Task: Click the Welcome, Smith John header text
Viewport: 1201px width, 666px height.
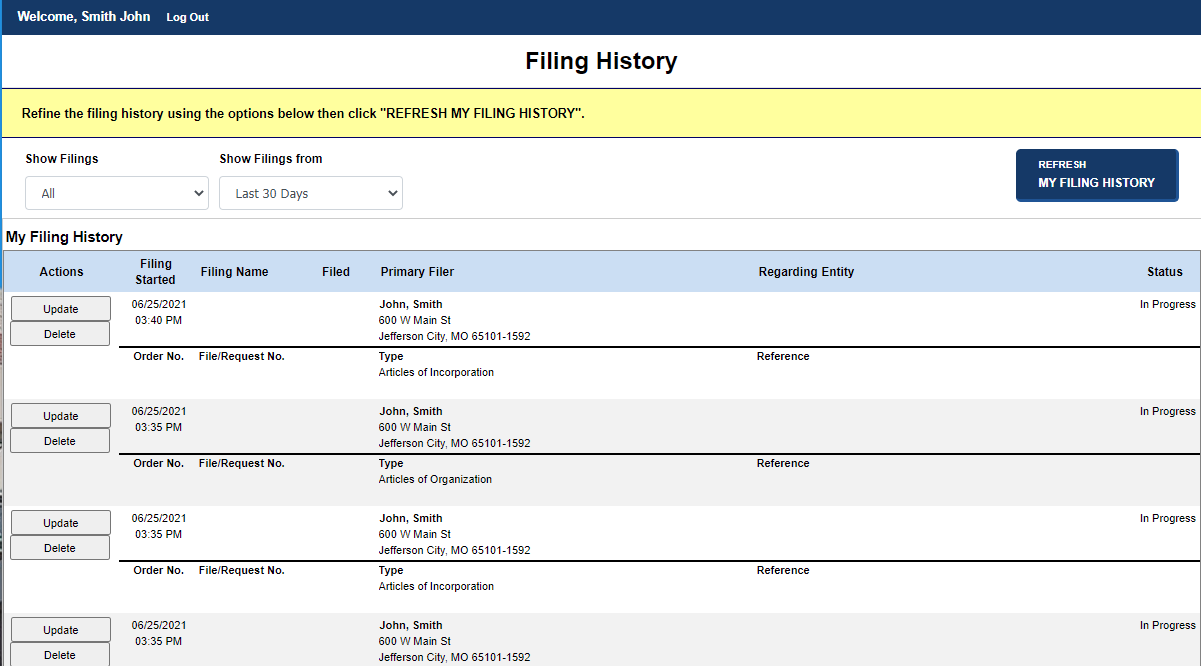Action: pyautogui.click(x=83, y=17)
